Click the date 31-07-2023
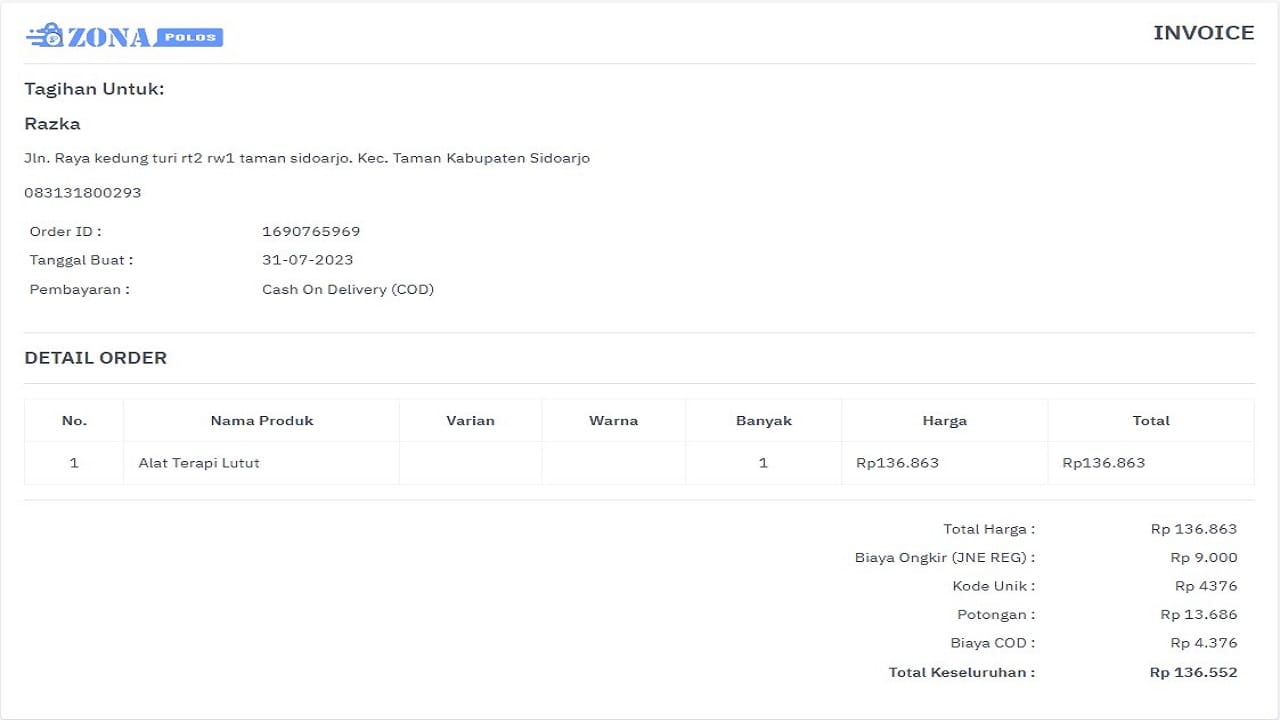Viewport: 1280px width, 720px height. [307, 260]
